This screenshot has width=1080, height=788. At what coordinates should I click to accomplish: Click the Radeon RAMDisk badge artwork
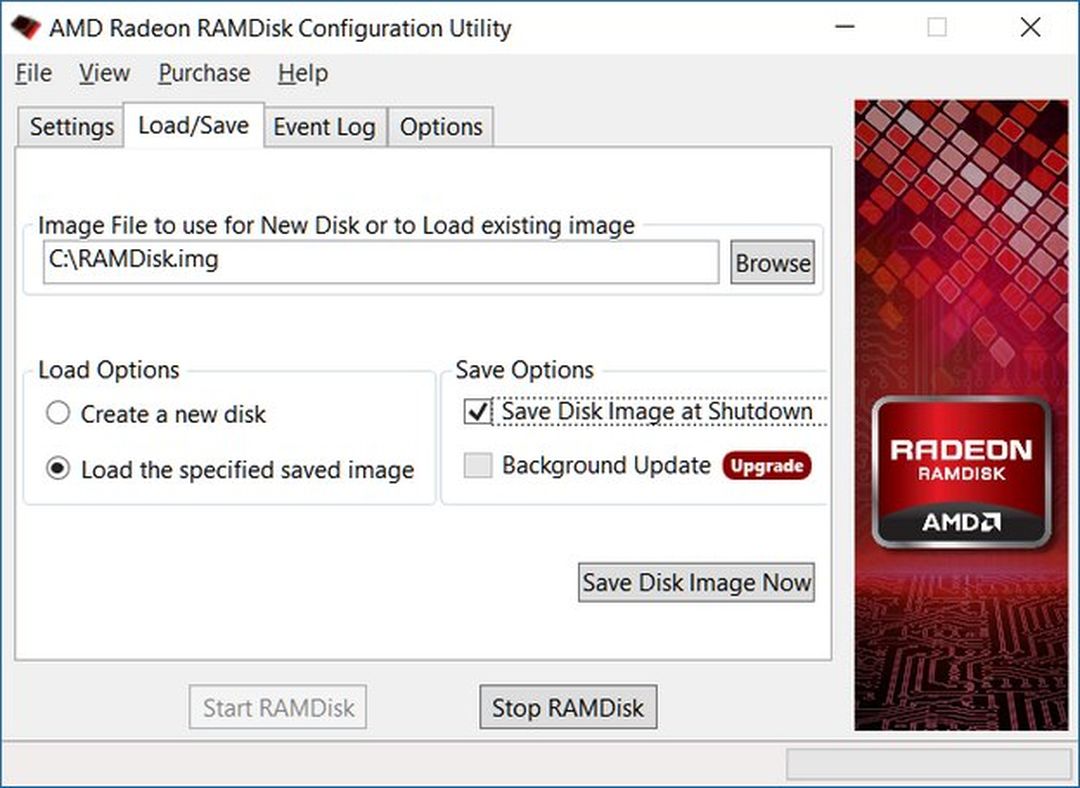coord(962,470)
